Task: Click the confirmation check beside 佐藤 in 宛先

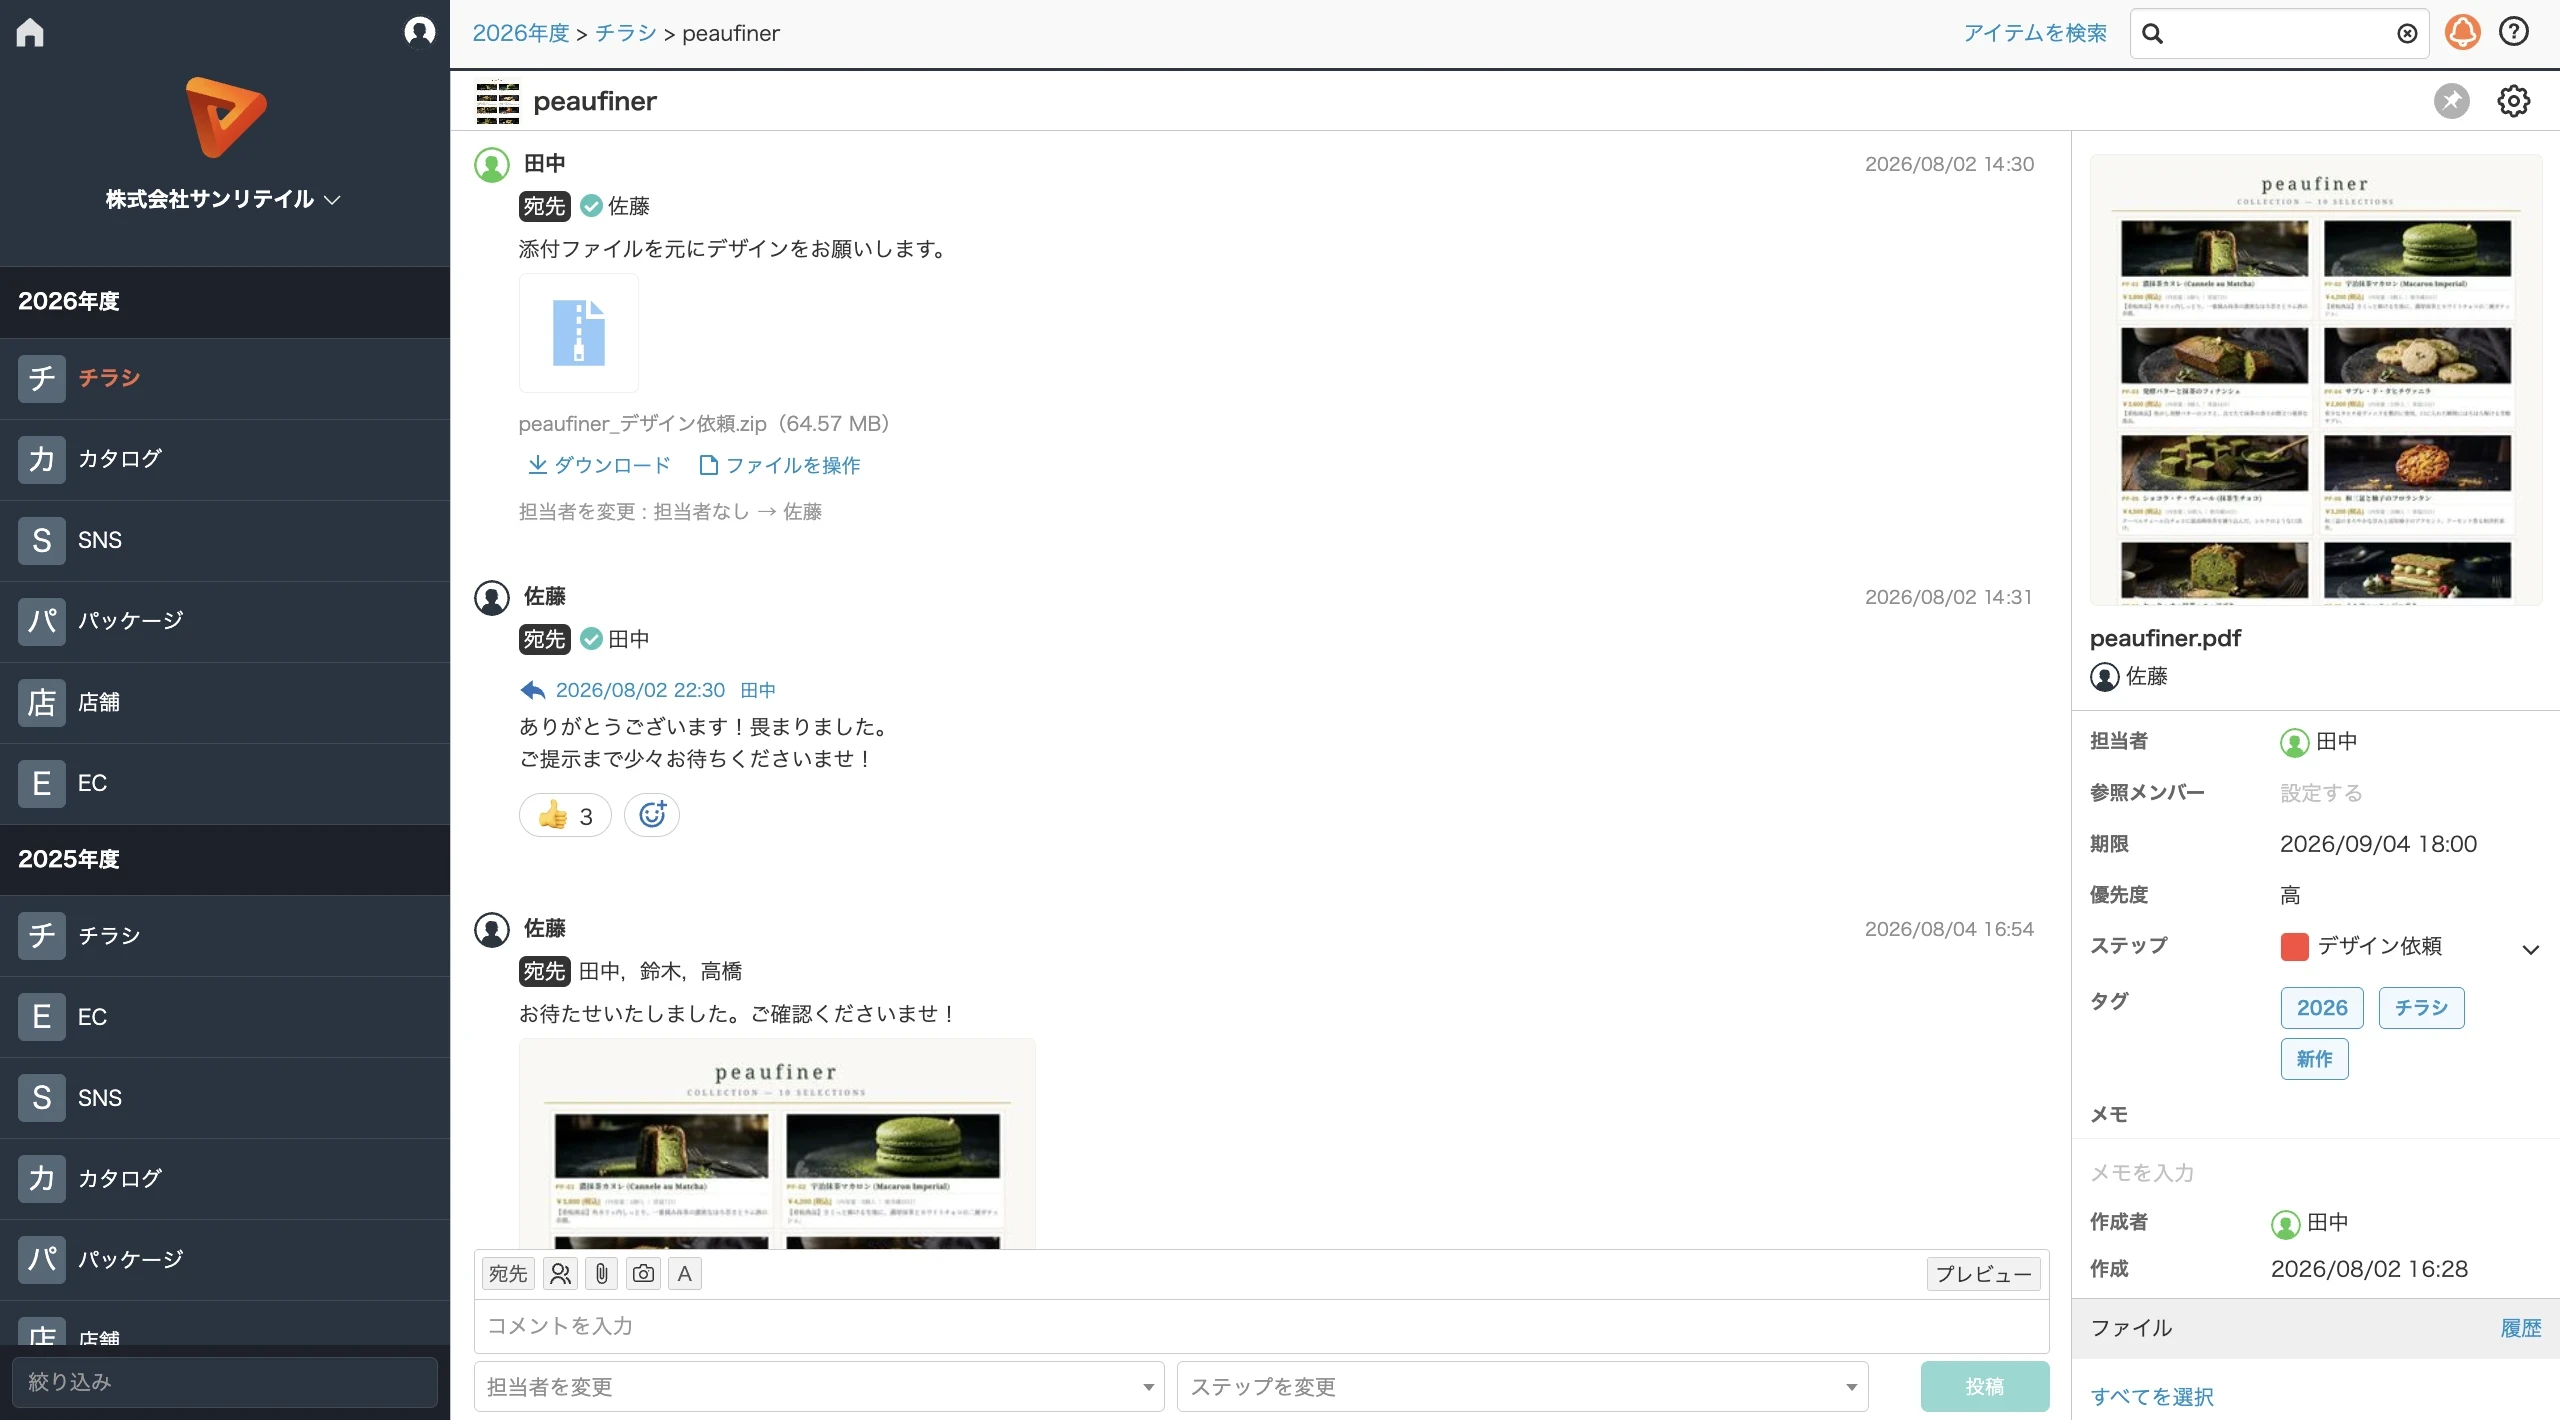Action: point(591,206)
